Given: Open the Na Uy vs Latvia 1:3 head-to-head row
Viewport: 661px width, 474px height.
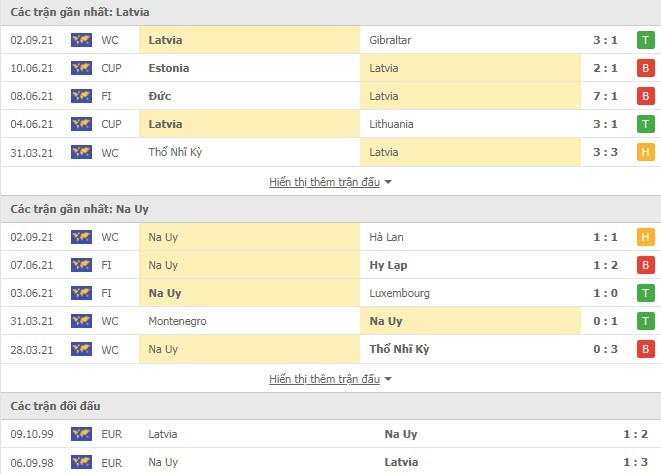Looking at the screenshot, I should [330, 462].
